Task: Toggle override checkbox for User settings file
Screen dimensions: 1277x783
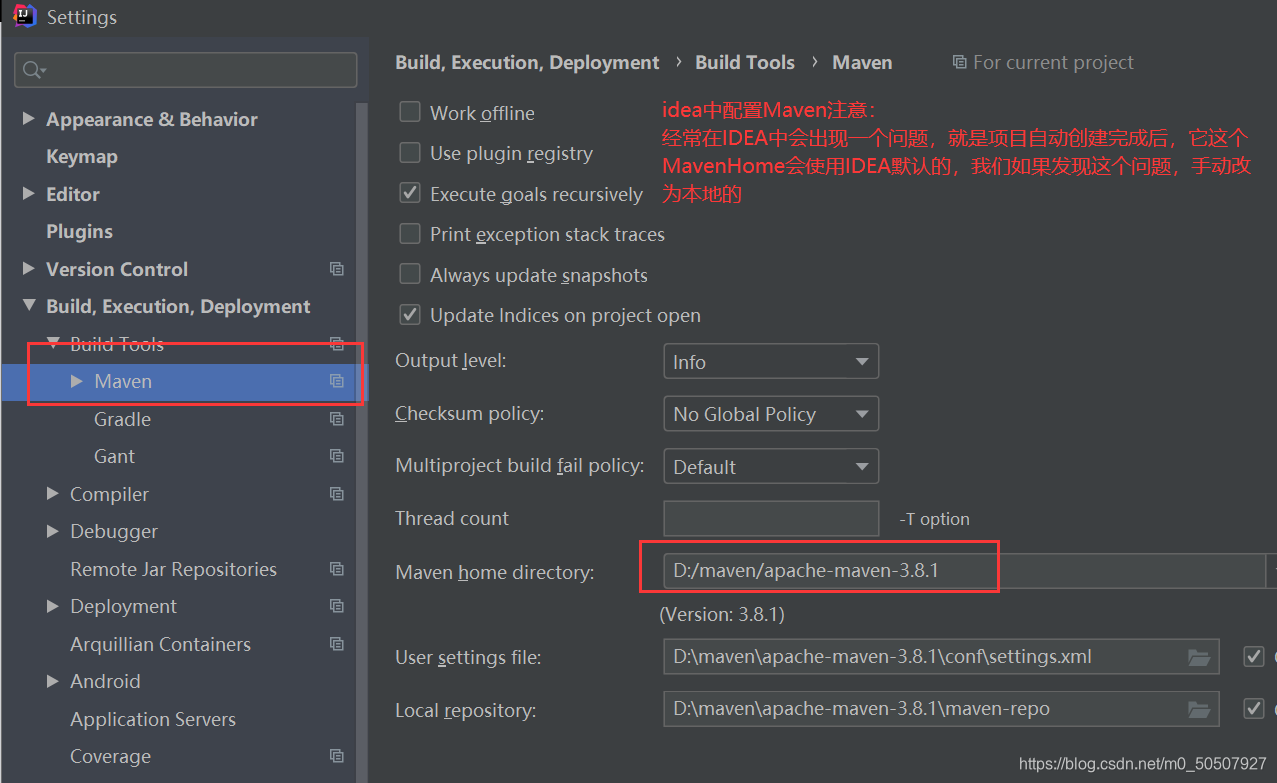Action: (x=1253, y=657)
